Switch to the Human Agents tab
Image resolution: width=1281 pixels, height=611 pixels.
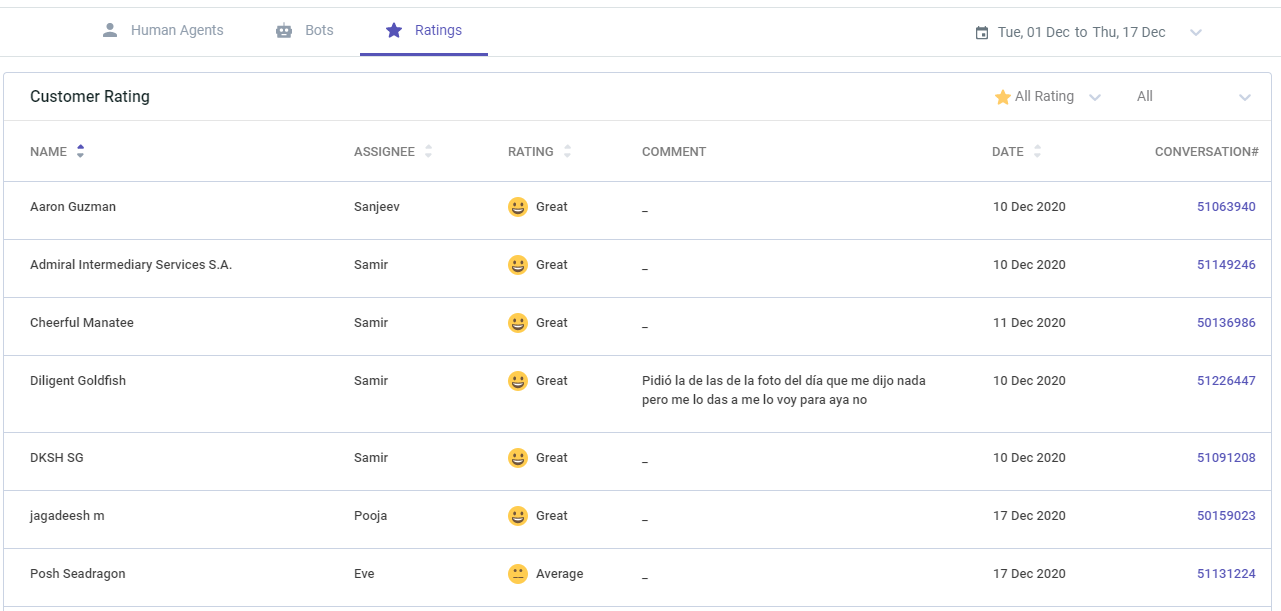pos(162,31)
